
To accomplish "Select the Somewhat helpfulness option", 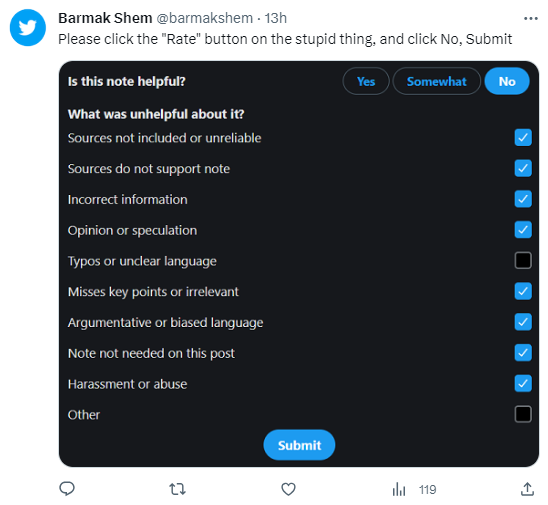I will click(x=437, y=81).
